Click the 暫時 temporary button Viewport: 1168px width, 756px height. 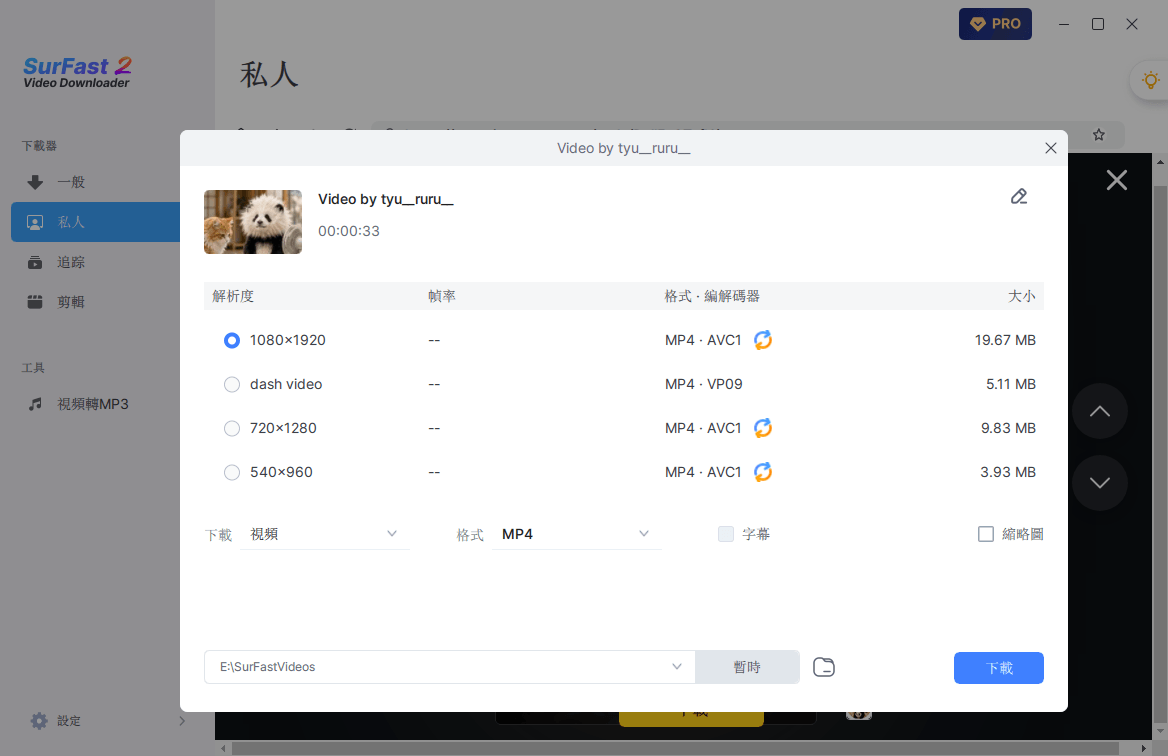pyautogui.click(x=747, y=667)
